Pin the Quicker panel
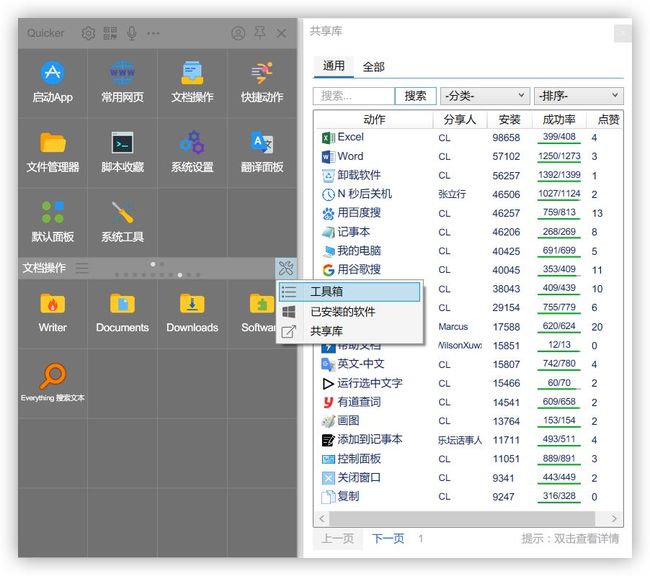 (260, 33)
